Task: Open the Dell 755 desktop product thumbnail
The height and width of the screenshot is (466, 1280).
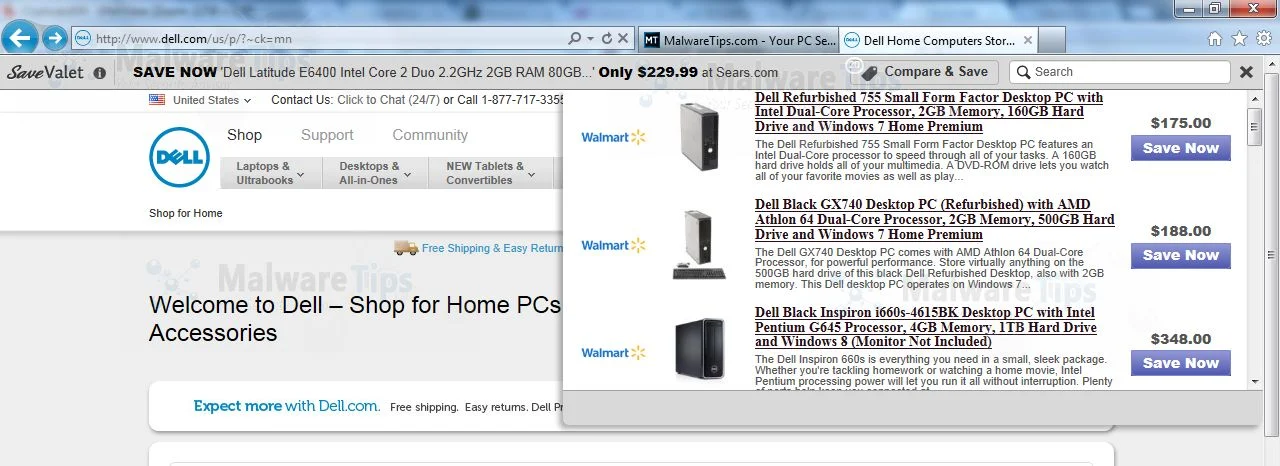Action: [x=698, y=135]
